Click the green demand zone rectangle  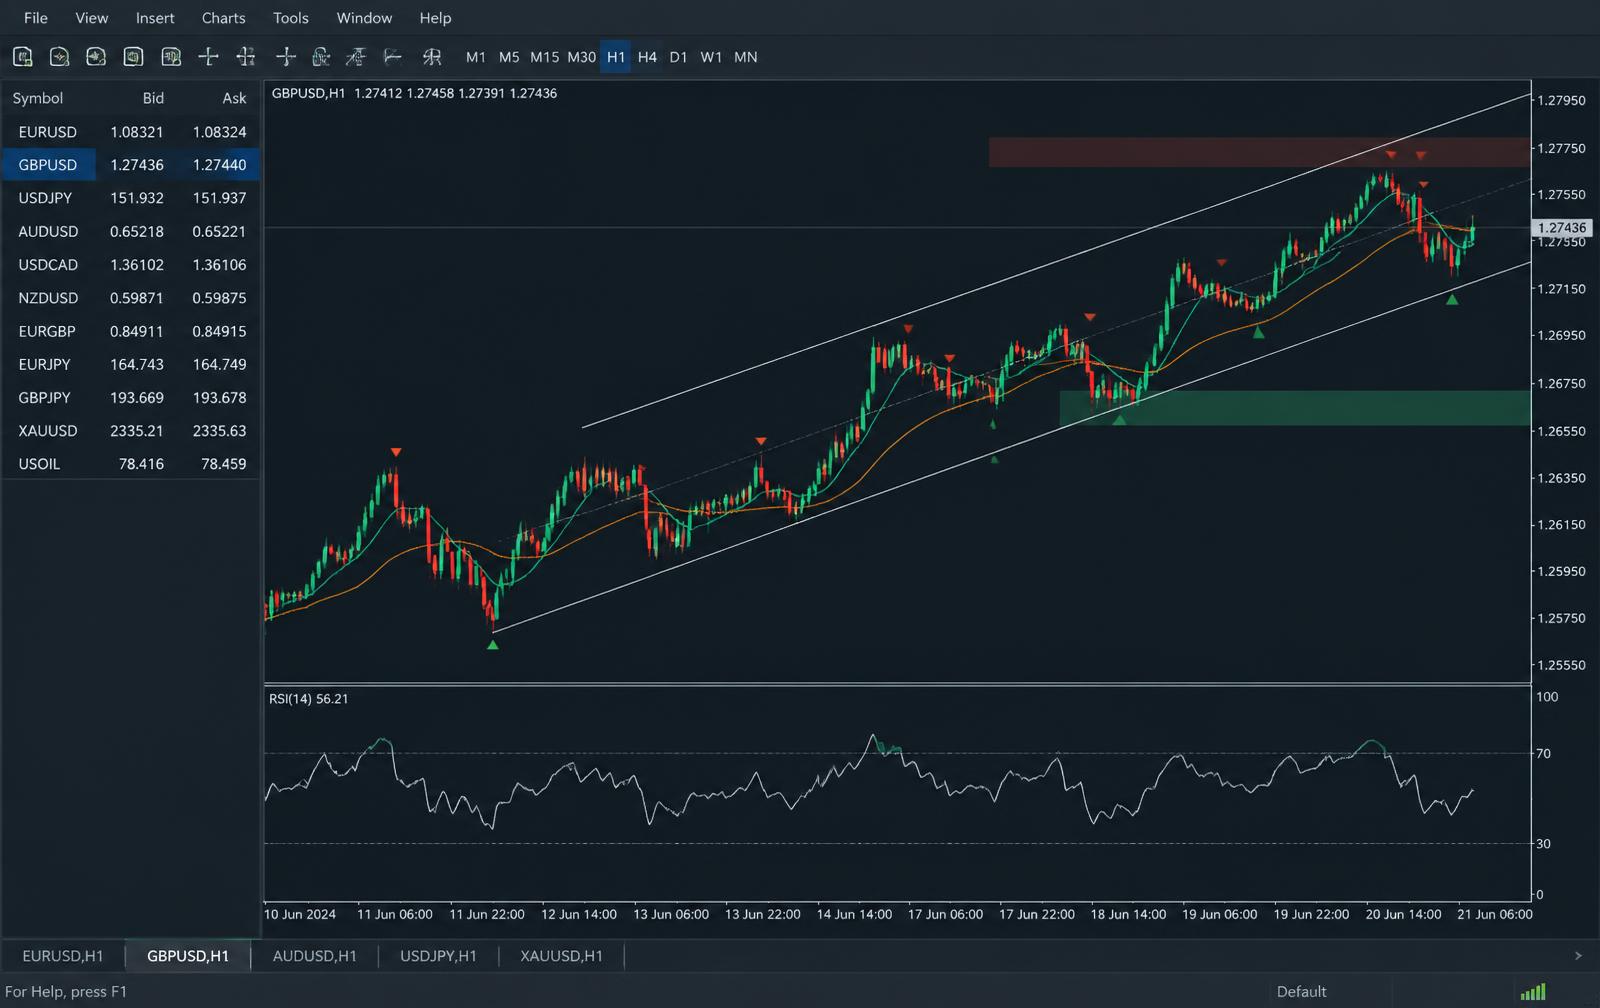click(x=1295, y=408)
